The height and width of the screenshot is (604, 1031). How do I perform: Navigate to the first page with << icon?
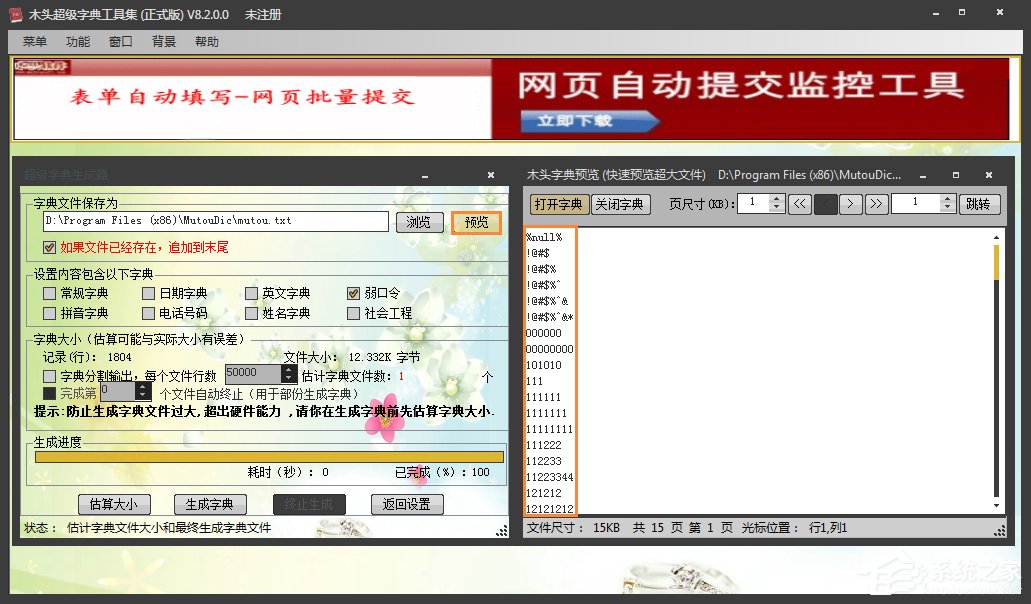(x=800, y=203)
